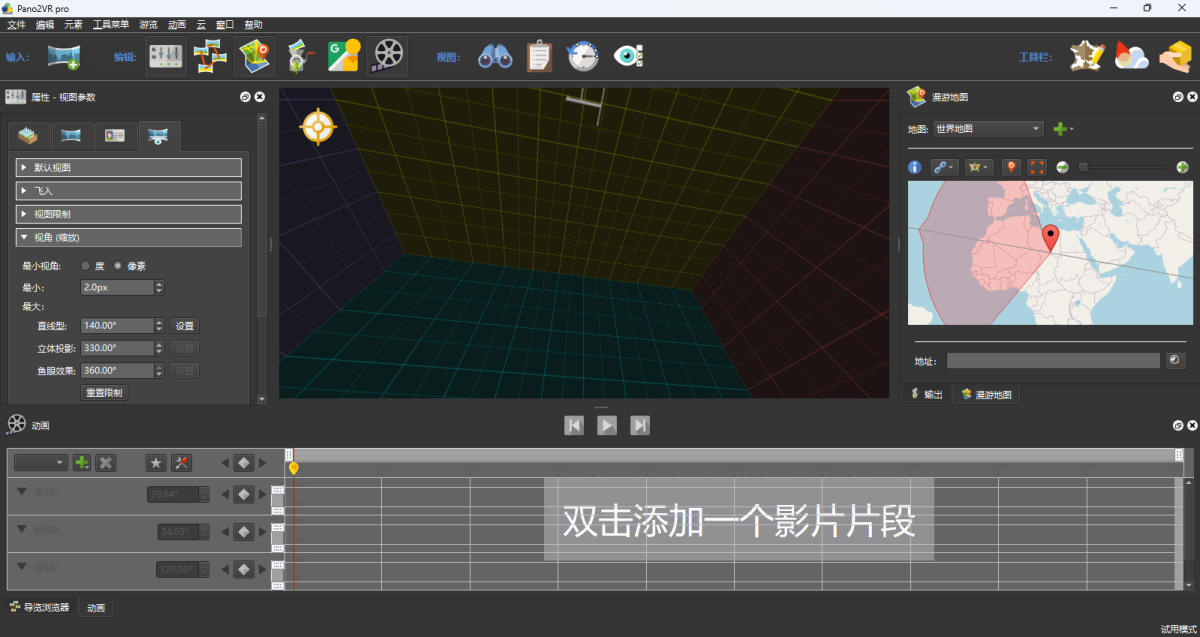This screenshot has height=637, width=1200.
Task: Open the 世界地图 map dropdown
Action: pos(988,129)
